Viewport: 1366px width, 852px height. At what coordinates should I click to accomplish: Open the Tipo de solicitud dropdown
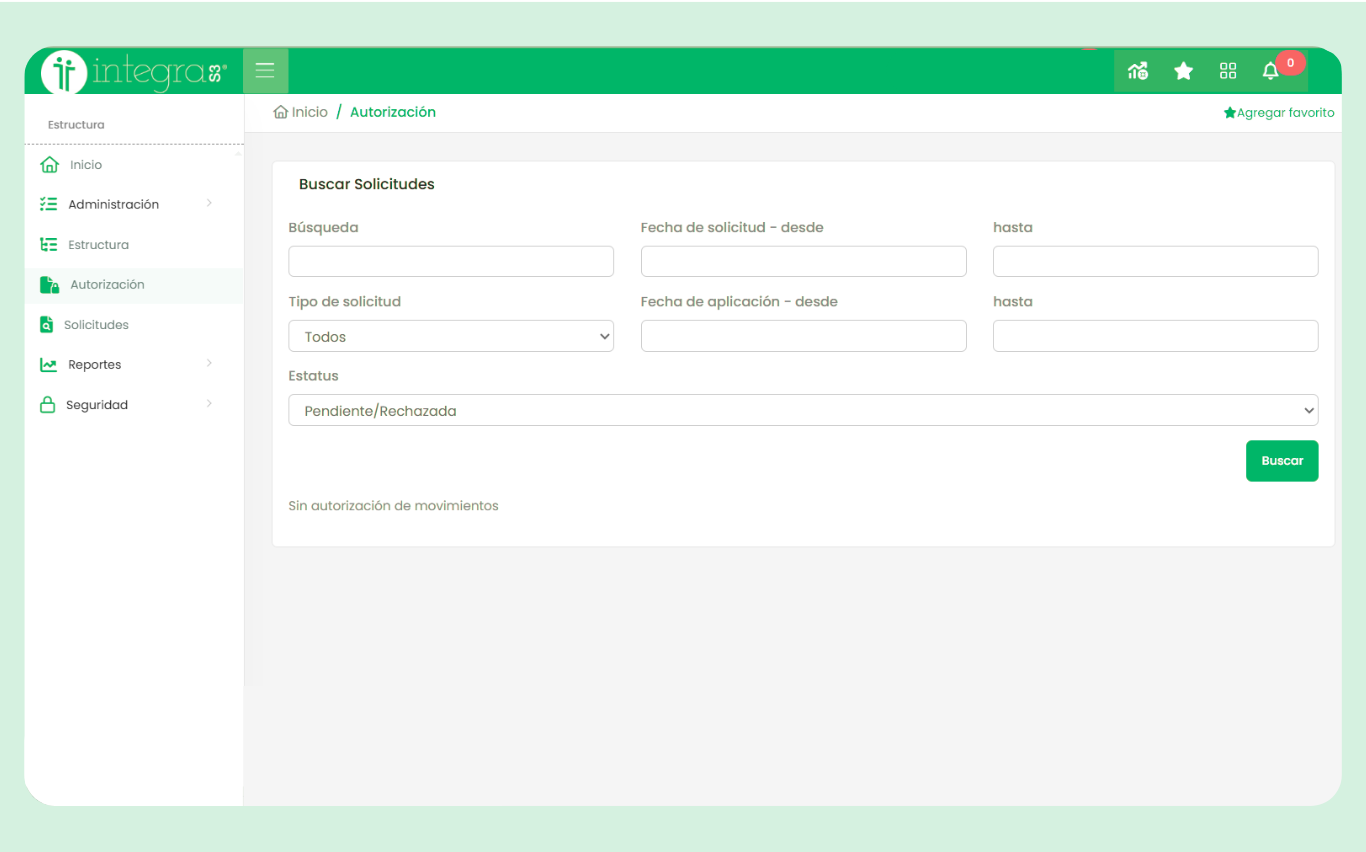[x=451, y=336]
